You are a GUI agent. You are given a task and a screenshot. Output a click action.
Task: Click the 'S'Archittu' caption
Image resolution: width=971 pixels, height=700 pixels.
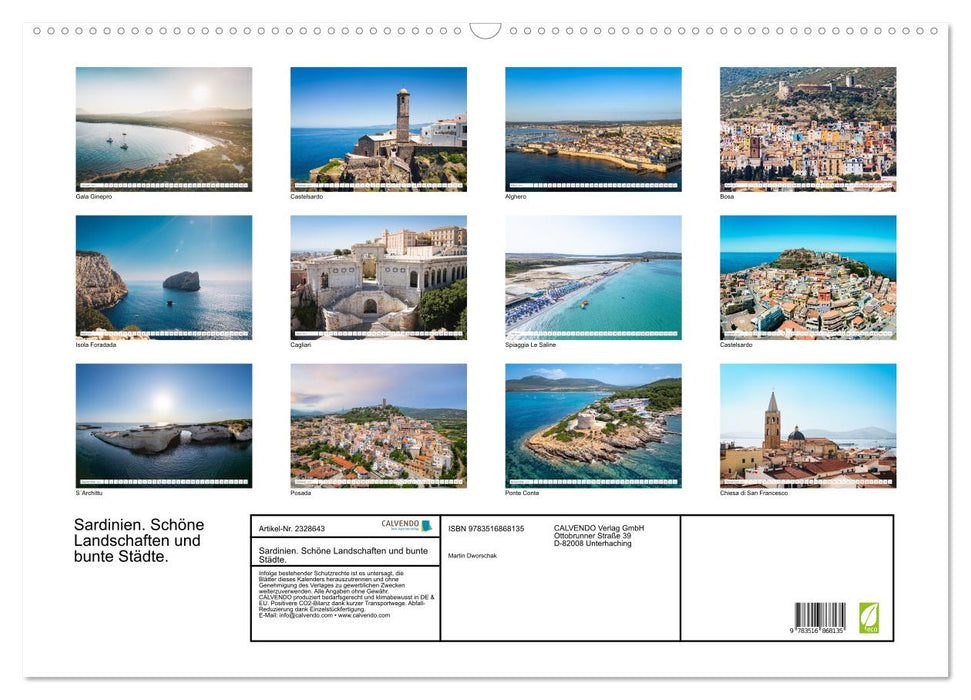(x=89, y=493)
